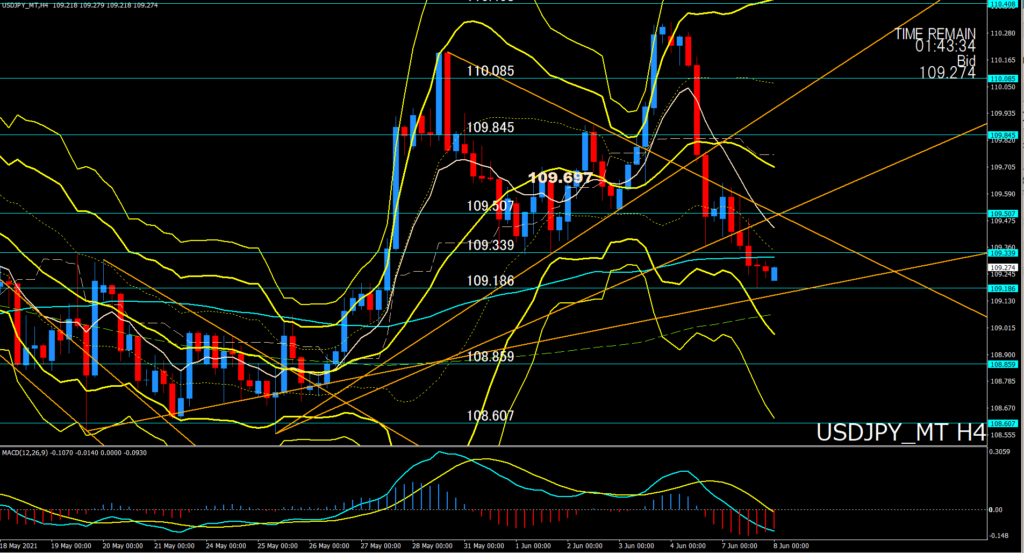
Task: Click the 21 May 00:00 time axis label
Action: click(174, 546)
